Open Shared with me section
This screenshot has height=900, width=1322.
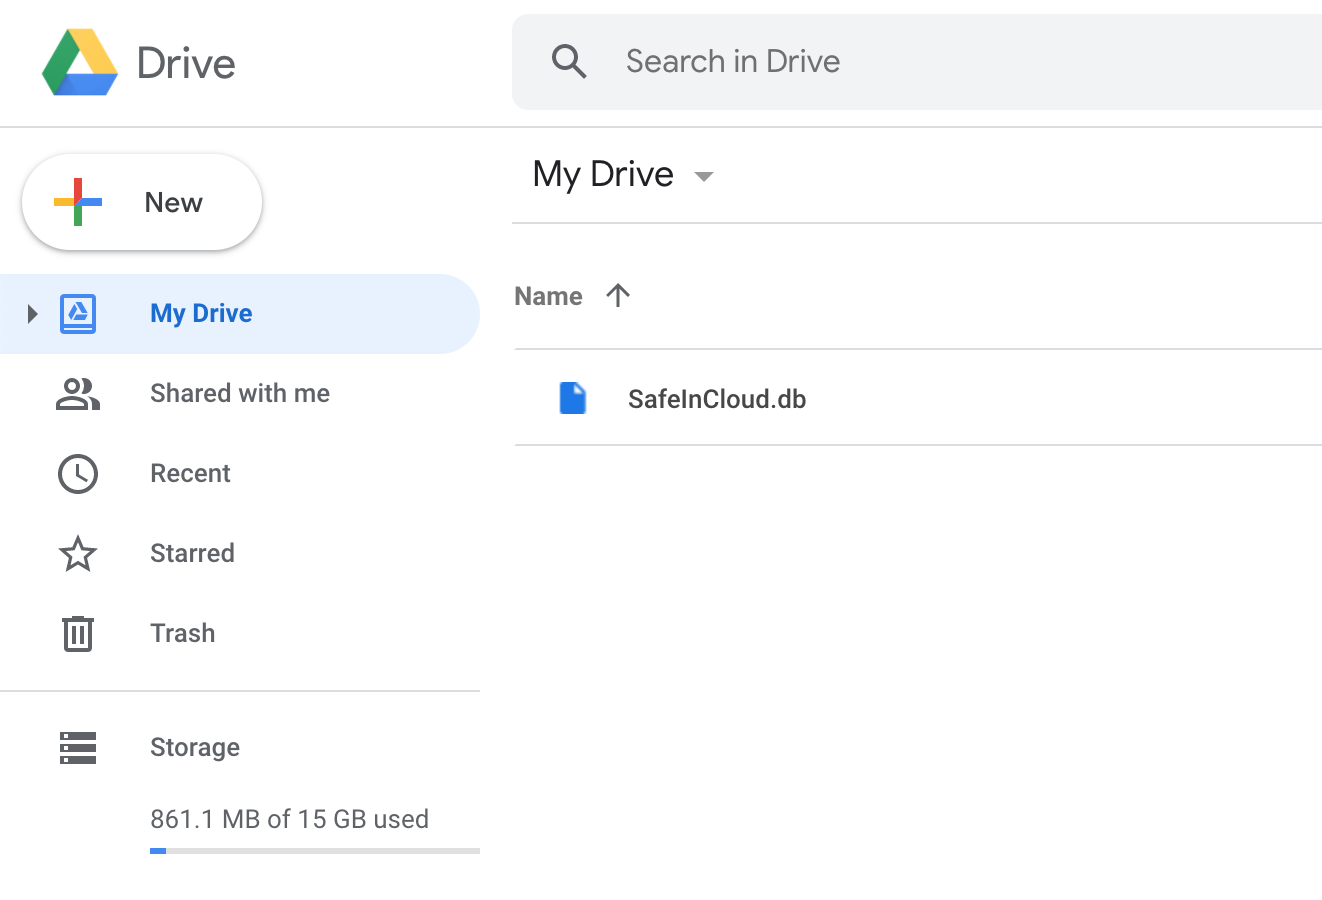tap(240, 393)
